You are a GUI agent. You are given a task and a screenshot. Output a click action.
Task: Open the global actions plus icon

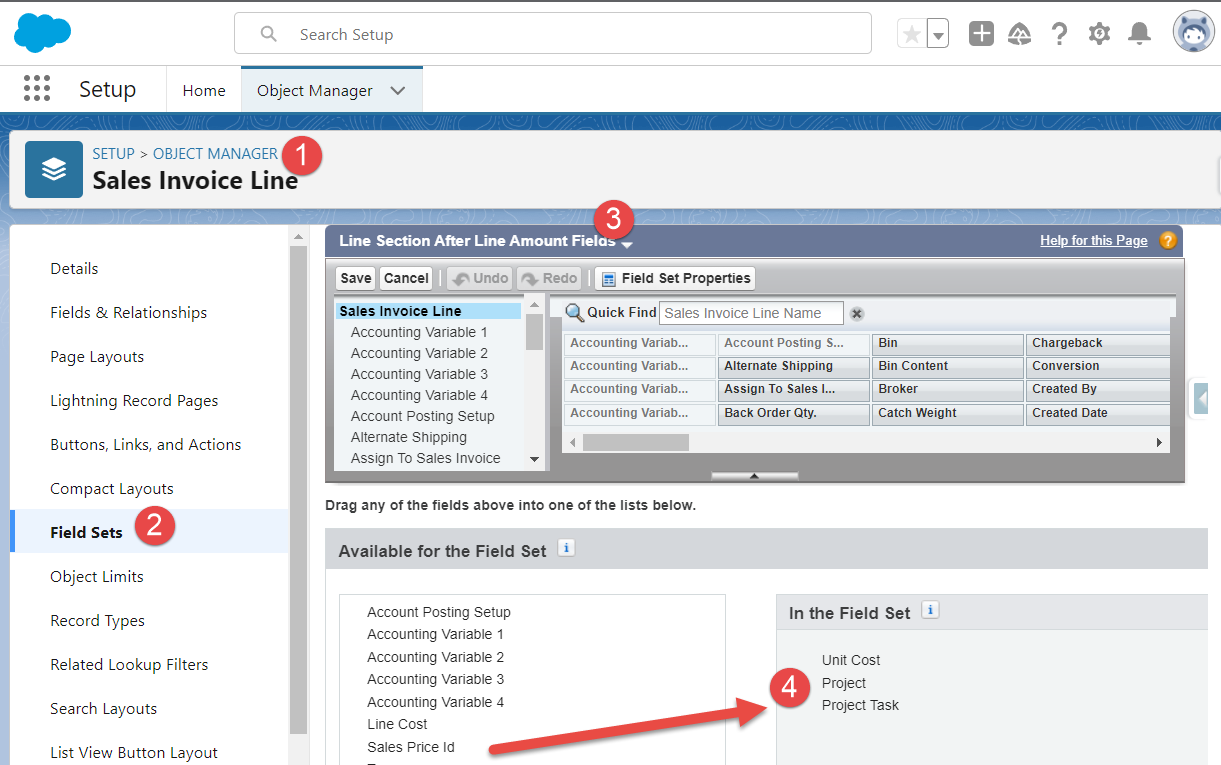click(981, 34)
